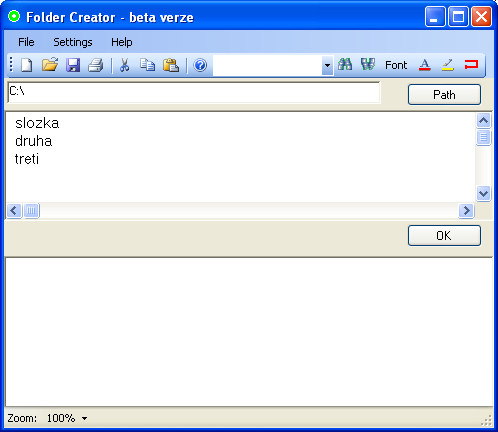Copy using the two-pages icon
The height and width of the screenshot is (432, 498).
pyautogui.click(x=147, y=65)
